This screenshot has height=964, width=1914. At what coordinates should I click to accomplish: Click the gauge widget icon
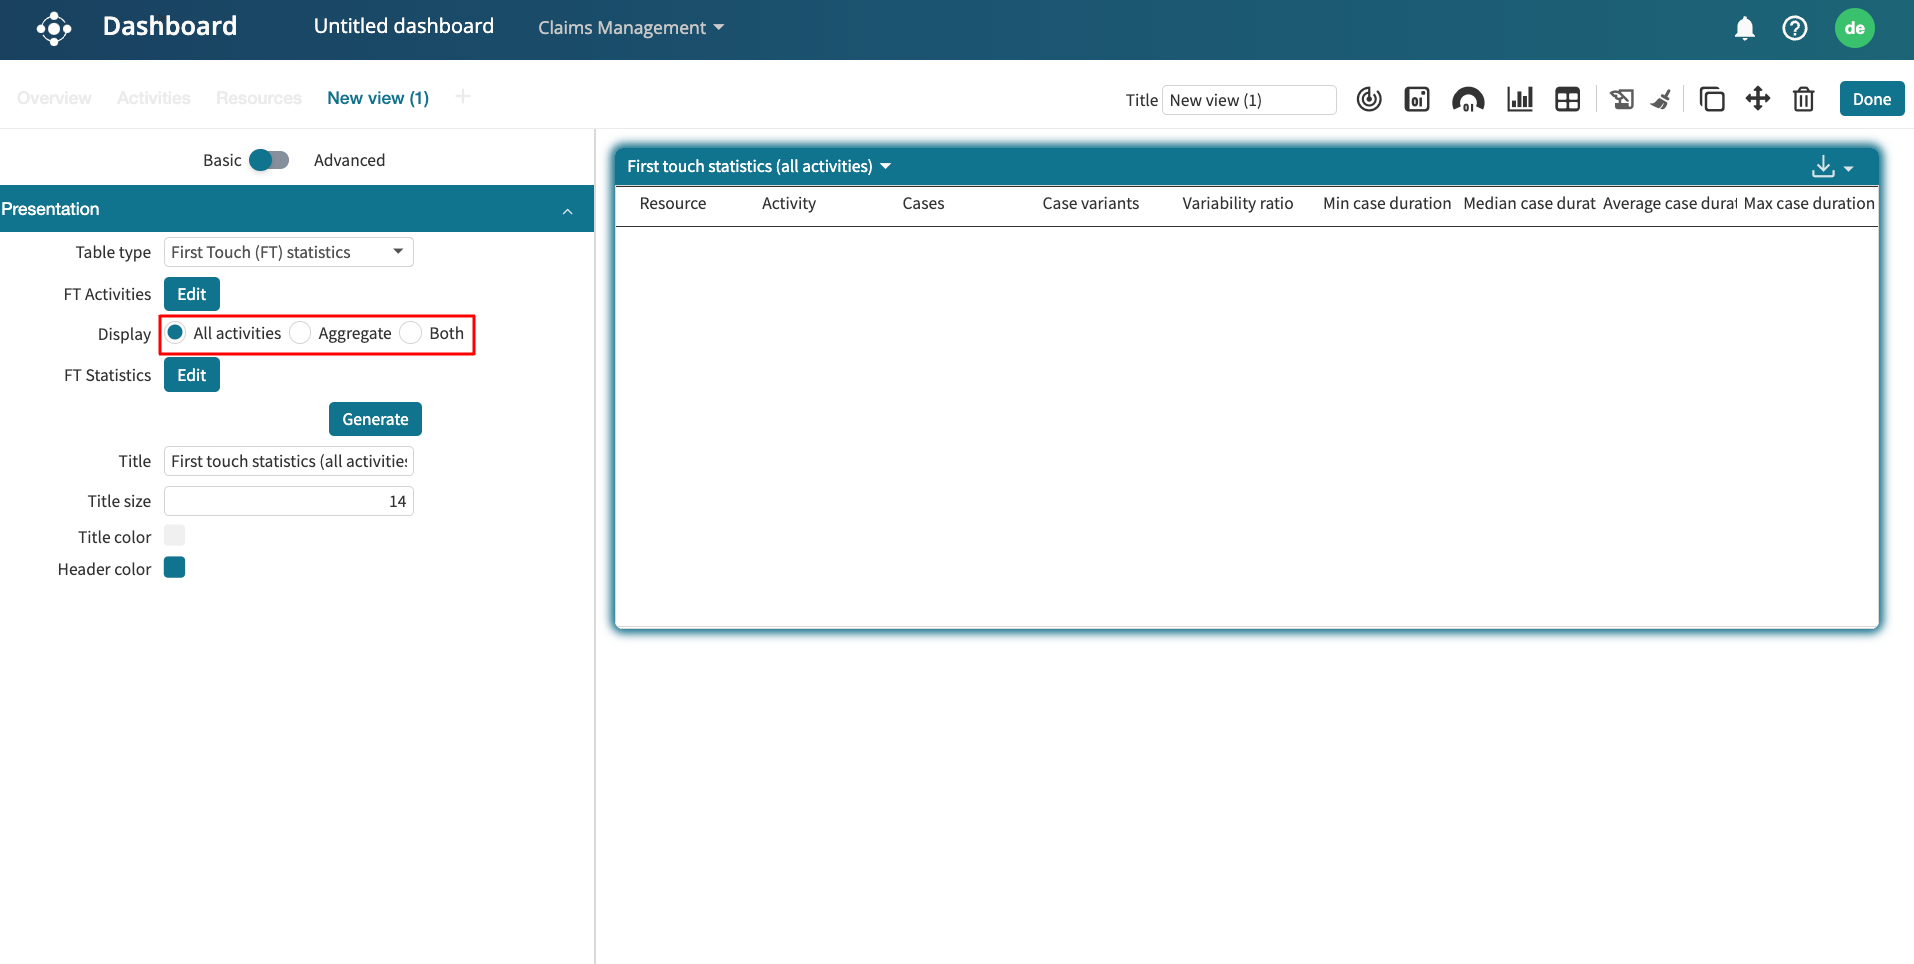(1467, 99)
